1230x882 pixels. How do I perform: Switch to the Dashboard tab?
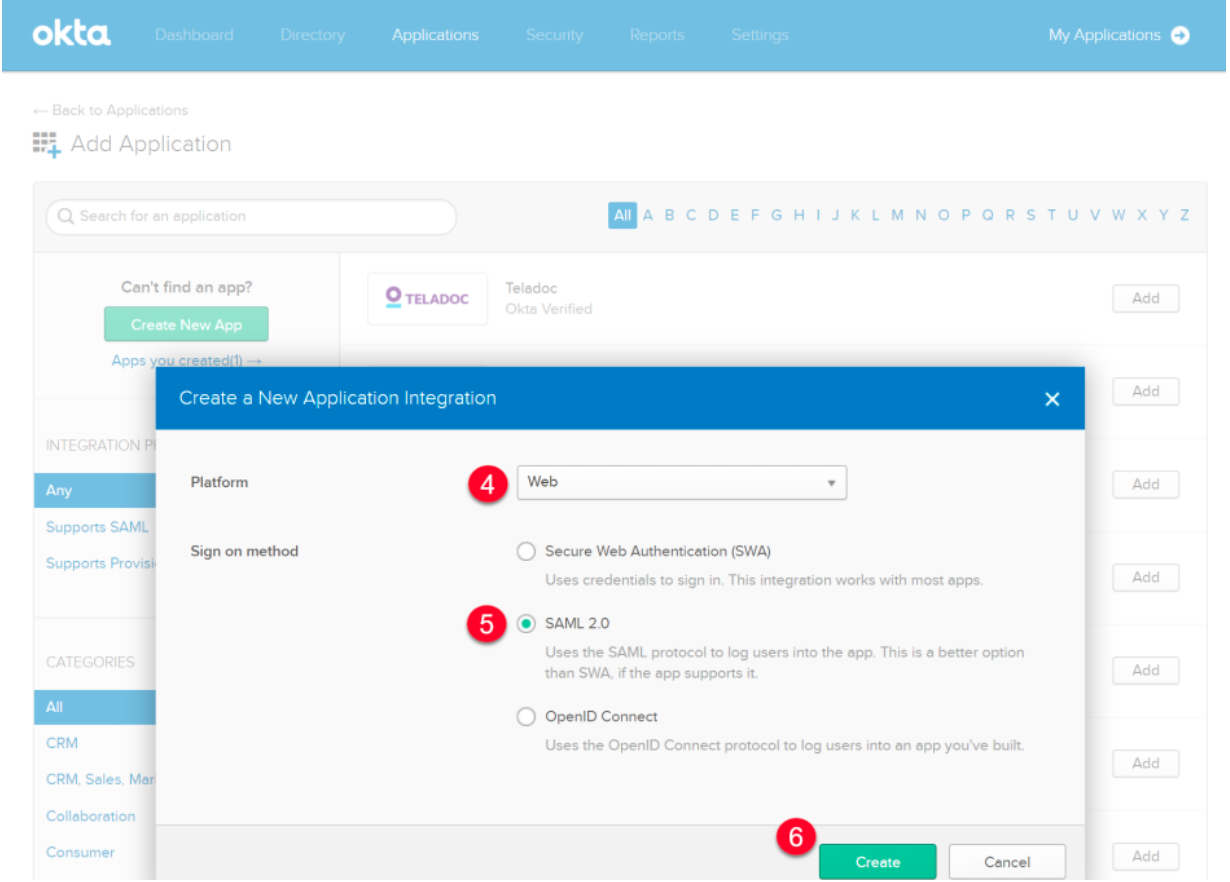click(x=194, y=34)
